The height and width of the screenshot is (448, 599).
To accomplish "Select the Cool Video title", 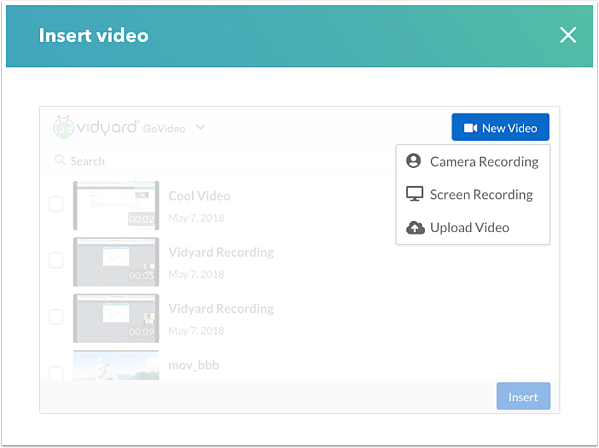I will pos(199,196).
